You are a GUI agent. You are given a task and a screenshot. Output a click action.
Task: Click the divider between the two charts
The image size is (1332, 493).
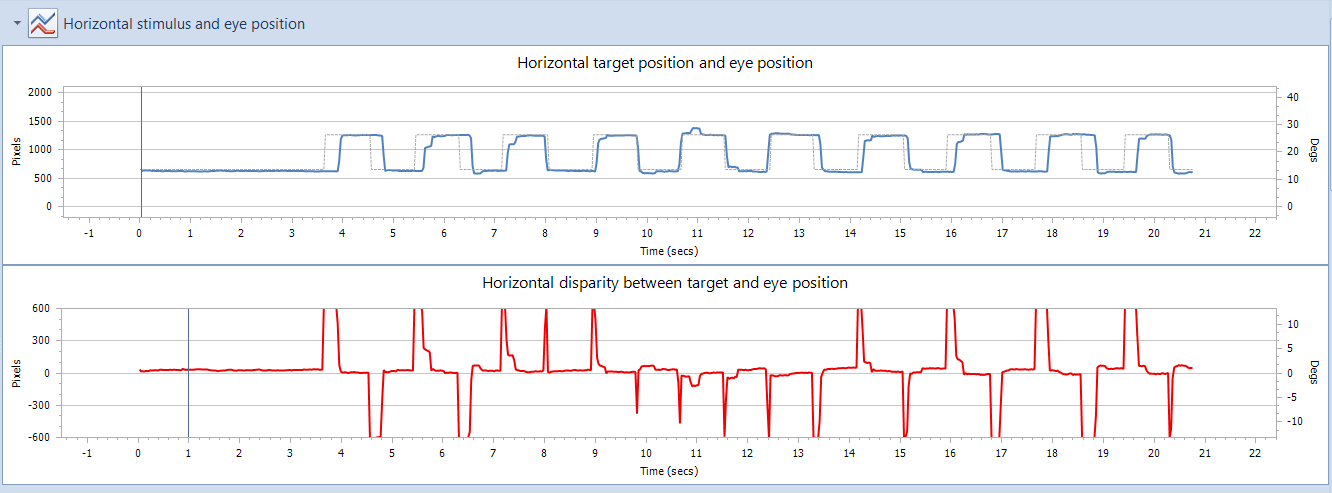click(664, 265)
